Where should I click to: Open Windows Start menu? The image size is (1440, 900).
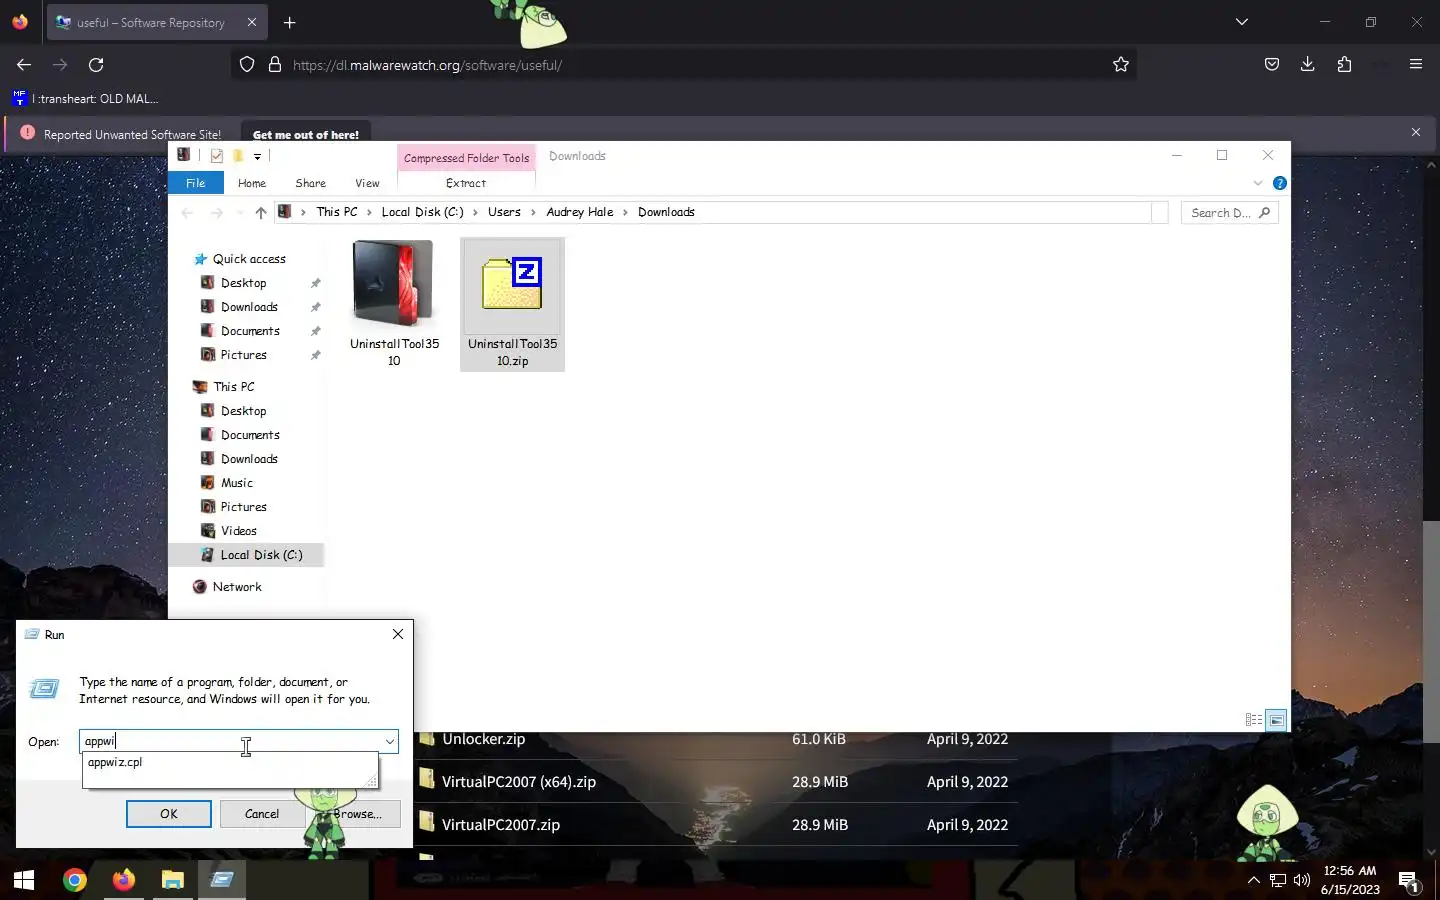pyautogui.click(x=24, y=880)
